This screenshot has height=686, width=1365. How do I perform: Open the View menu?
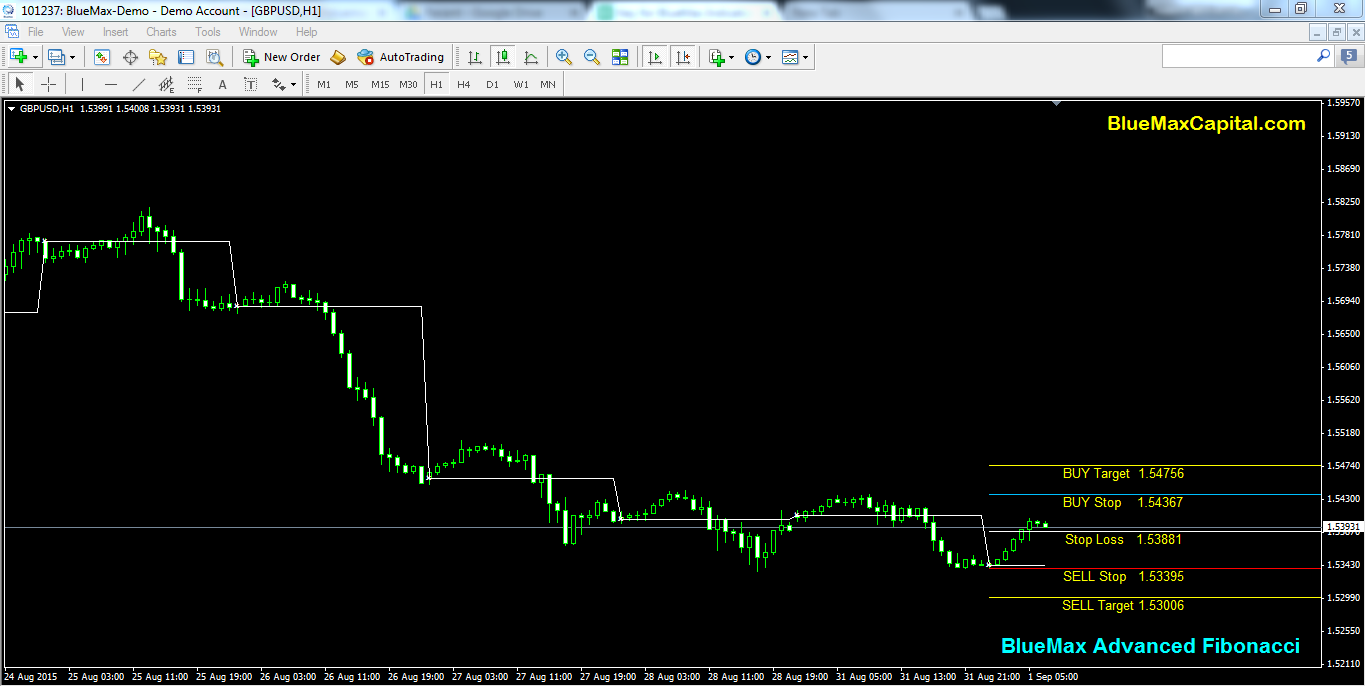[73, 32]
